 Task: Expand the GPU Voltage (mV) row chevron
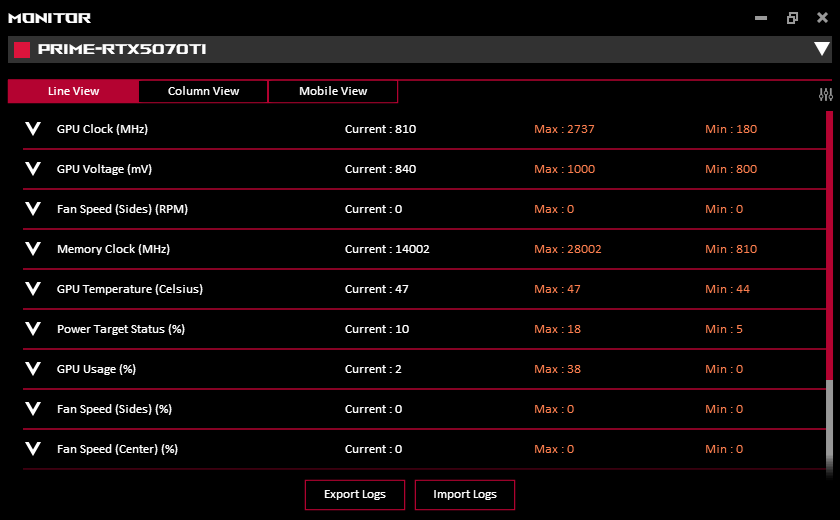pos(33,169)
